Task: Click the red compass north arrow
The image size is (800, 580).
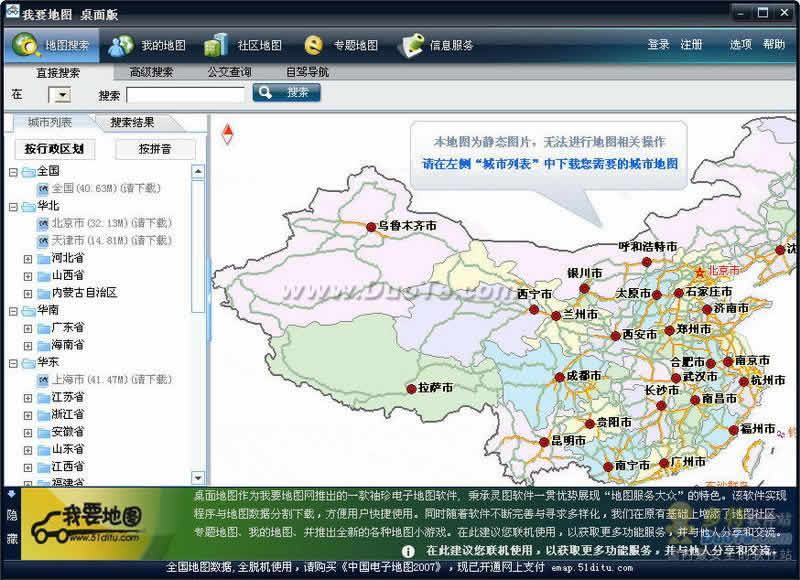Action: (x=228, y=134)
